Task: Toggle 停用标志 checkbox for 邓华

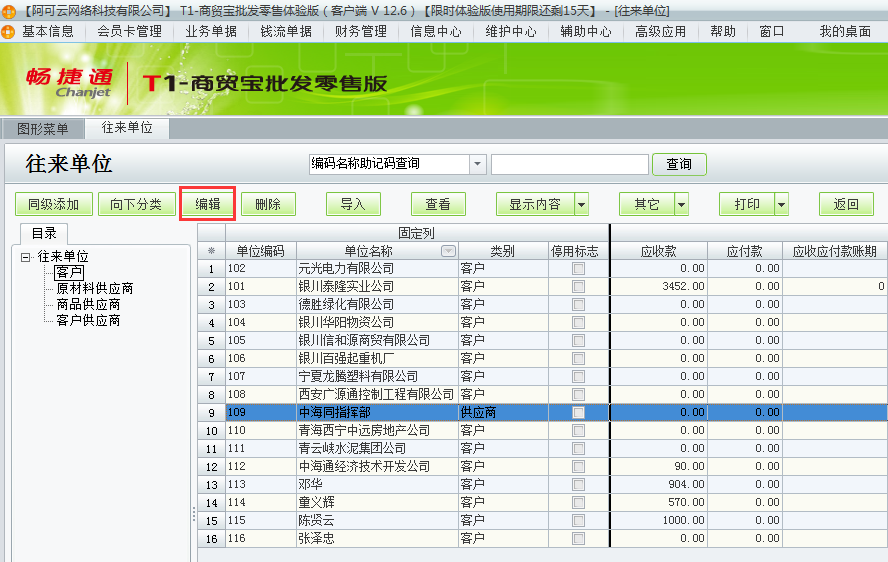Action: 578,485
